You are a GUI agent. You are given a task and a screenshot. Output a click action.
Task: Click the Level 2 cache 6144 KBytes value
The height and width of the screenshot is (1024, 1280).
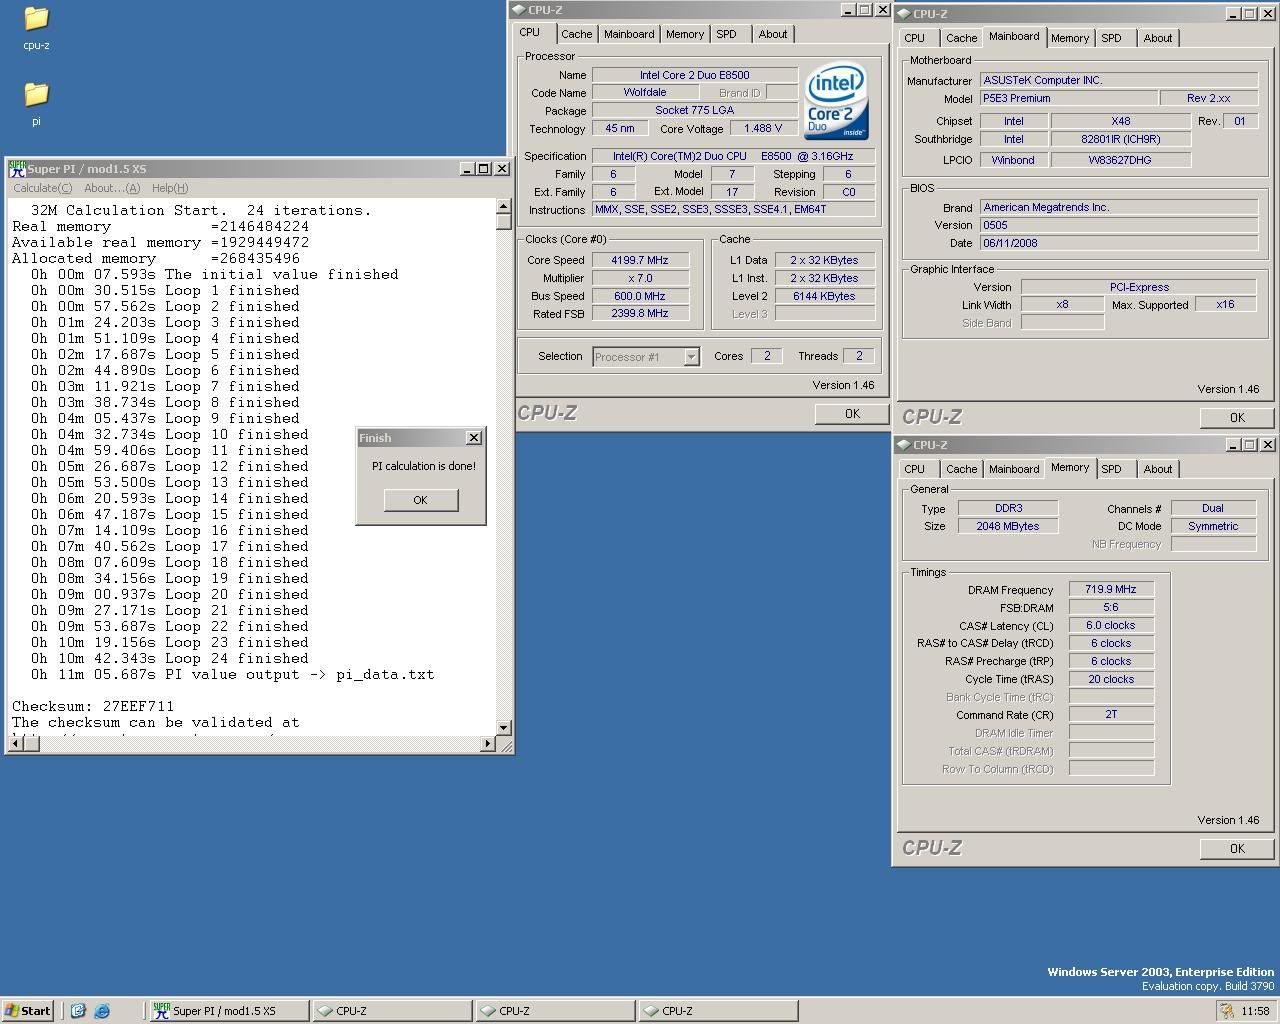[x=824, y=297]
